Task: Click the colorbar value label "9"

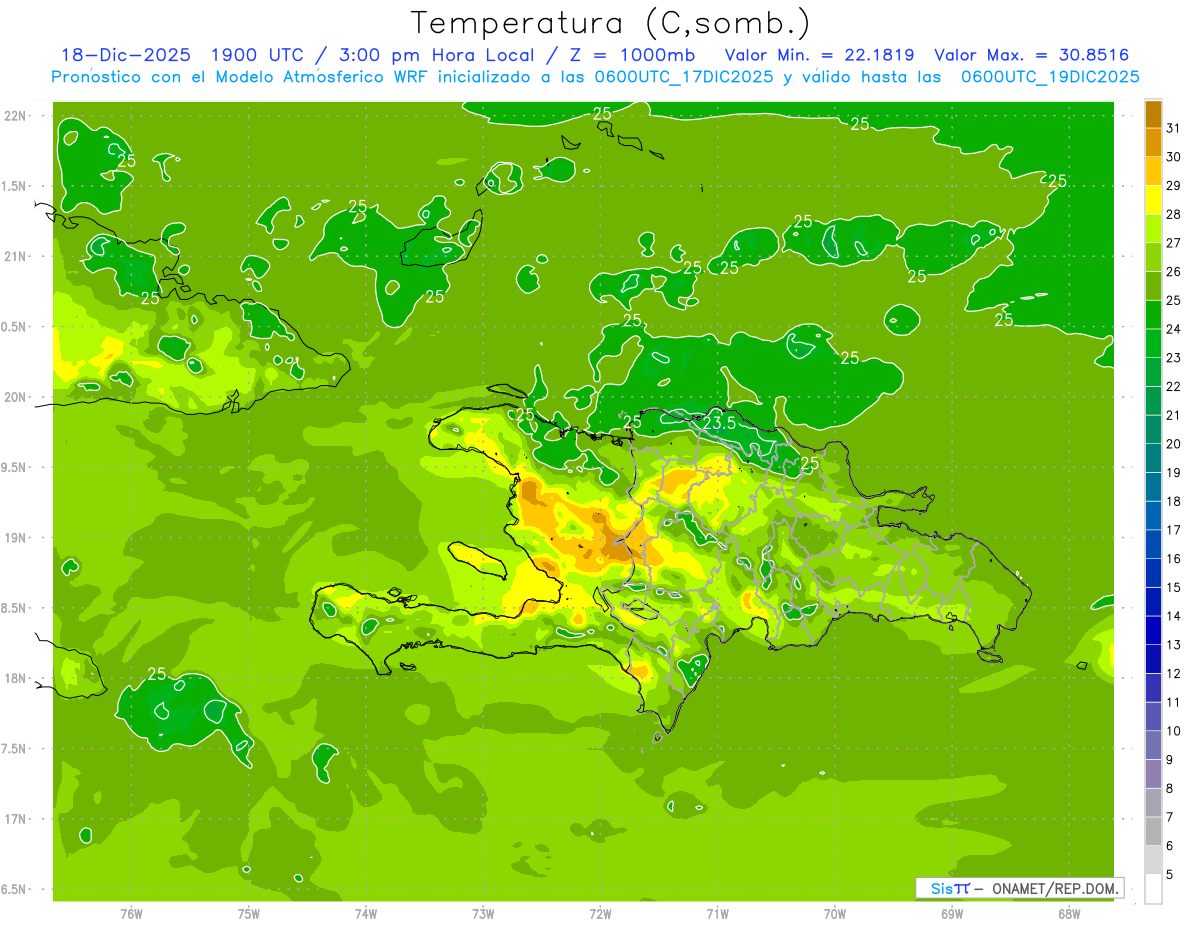Action: (1171, 760)
